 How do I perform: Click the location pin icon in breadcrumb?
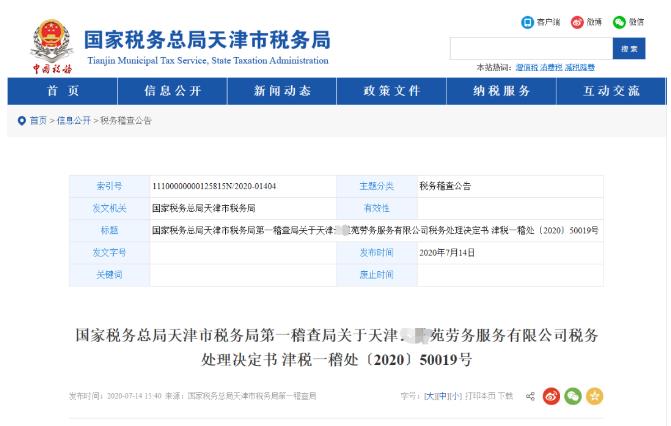coord(21,121)
